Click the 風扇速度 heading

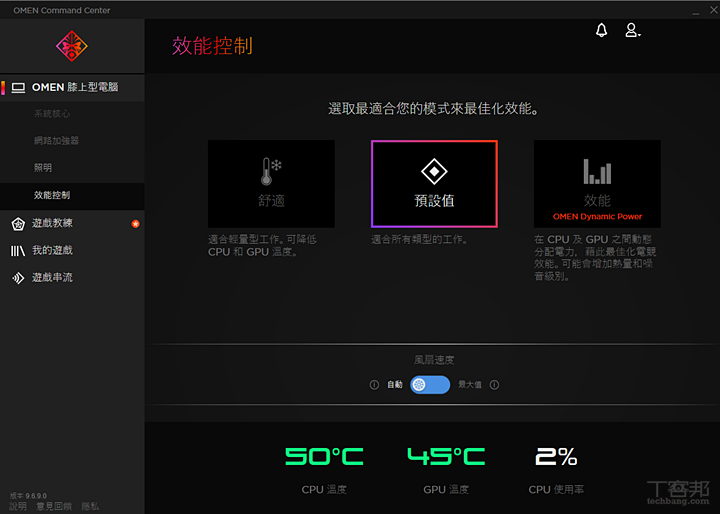[434, 360]
